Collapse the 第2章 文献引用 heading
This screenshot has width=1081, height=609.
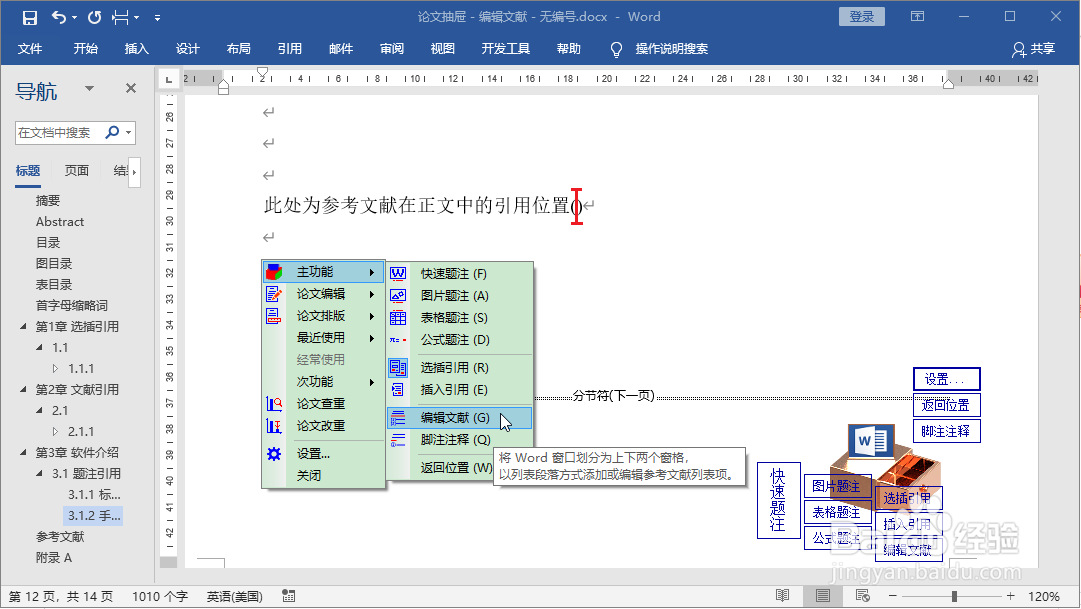(x=23, y=389)
